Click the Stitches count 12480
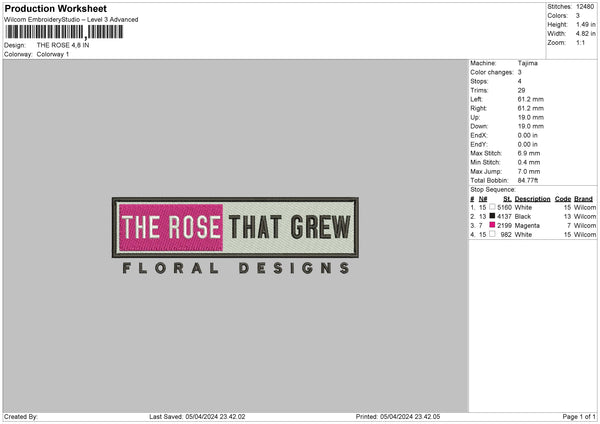This screenshot has width=600, height=424. (585, 7)
